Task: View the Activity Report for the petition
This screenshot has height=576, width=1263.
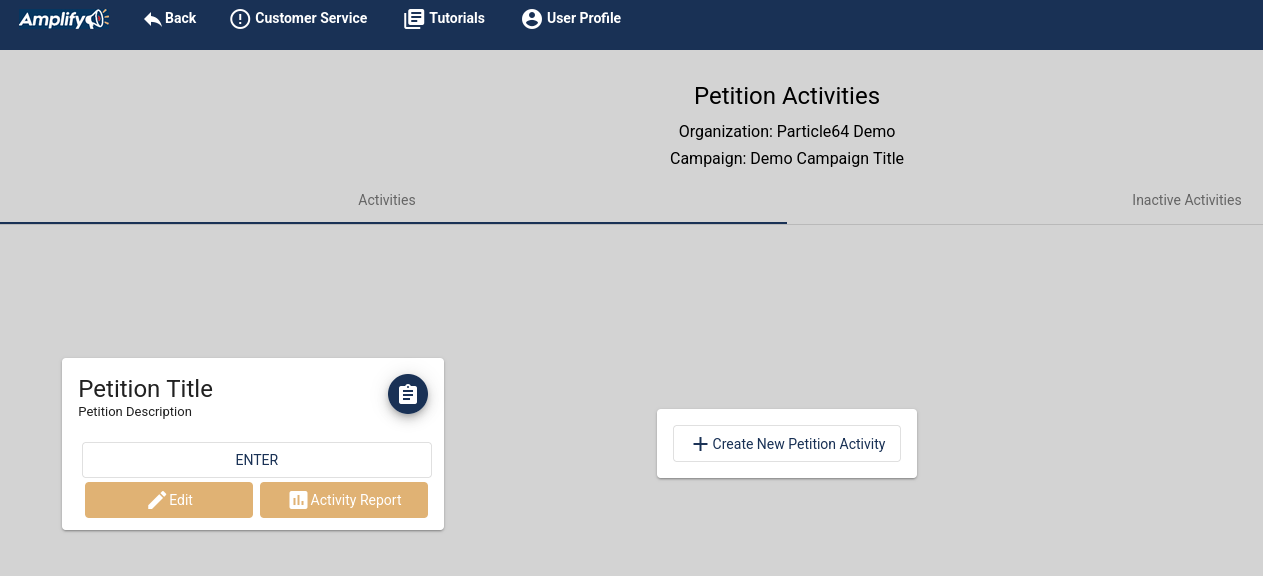Action: 344,499
